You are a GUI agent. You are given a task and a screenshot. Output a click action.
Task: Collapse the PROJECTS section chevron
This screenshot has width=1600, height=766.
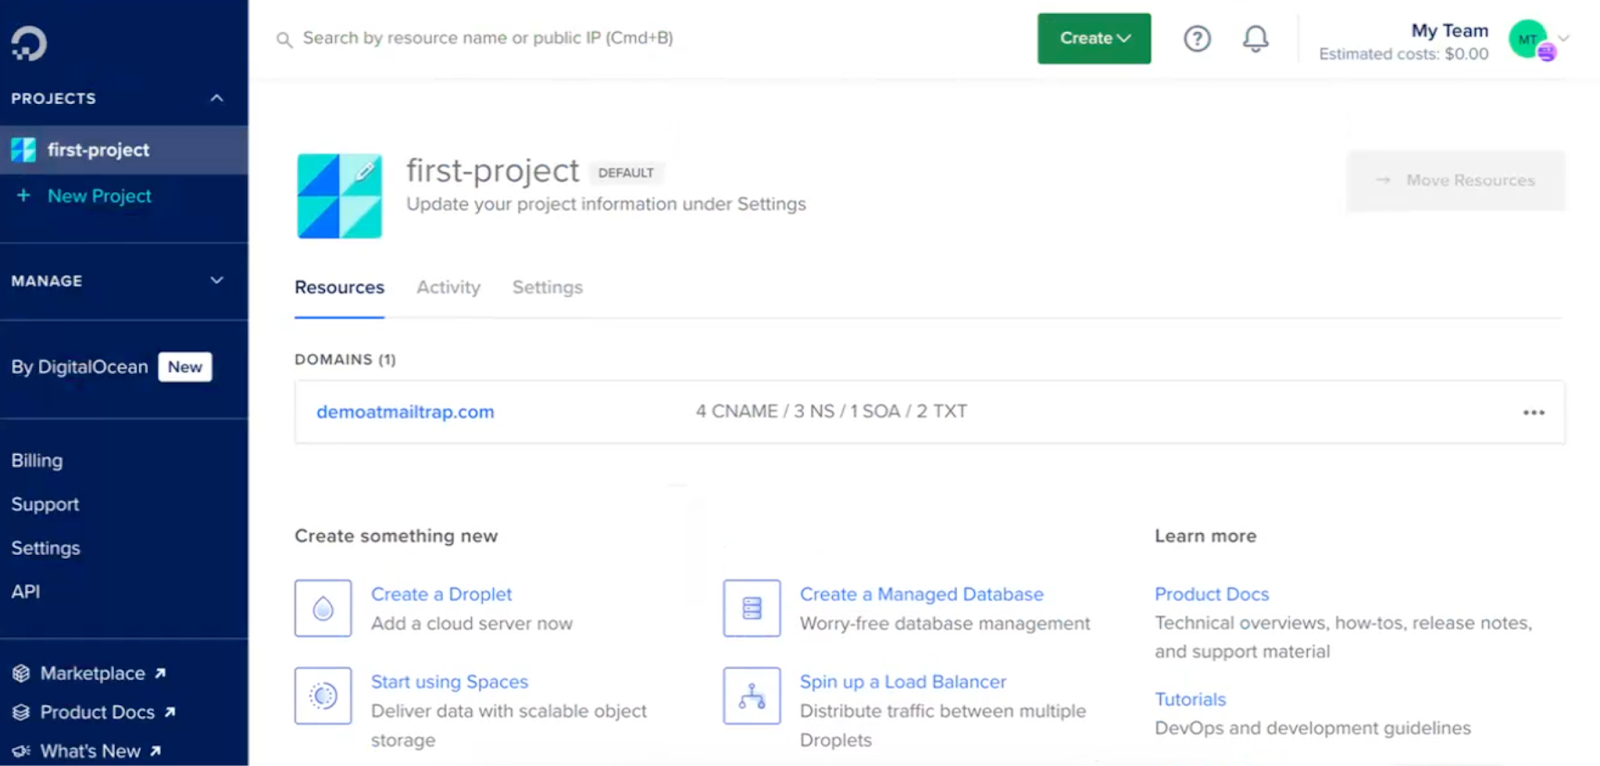tap(217, 98)
